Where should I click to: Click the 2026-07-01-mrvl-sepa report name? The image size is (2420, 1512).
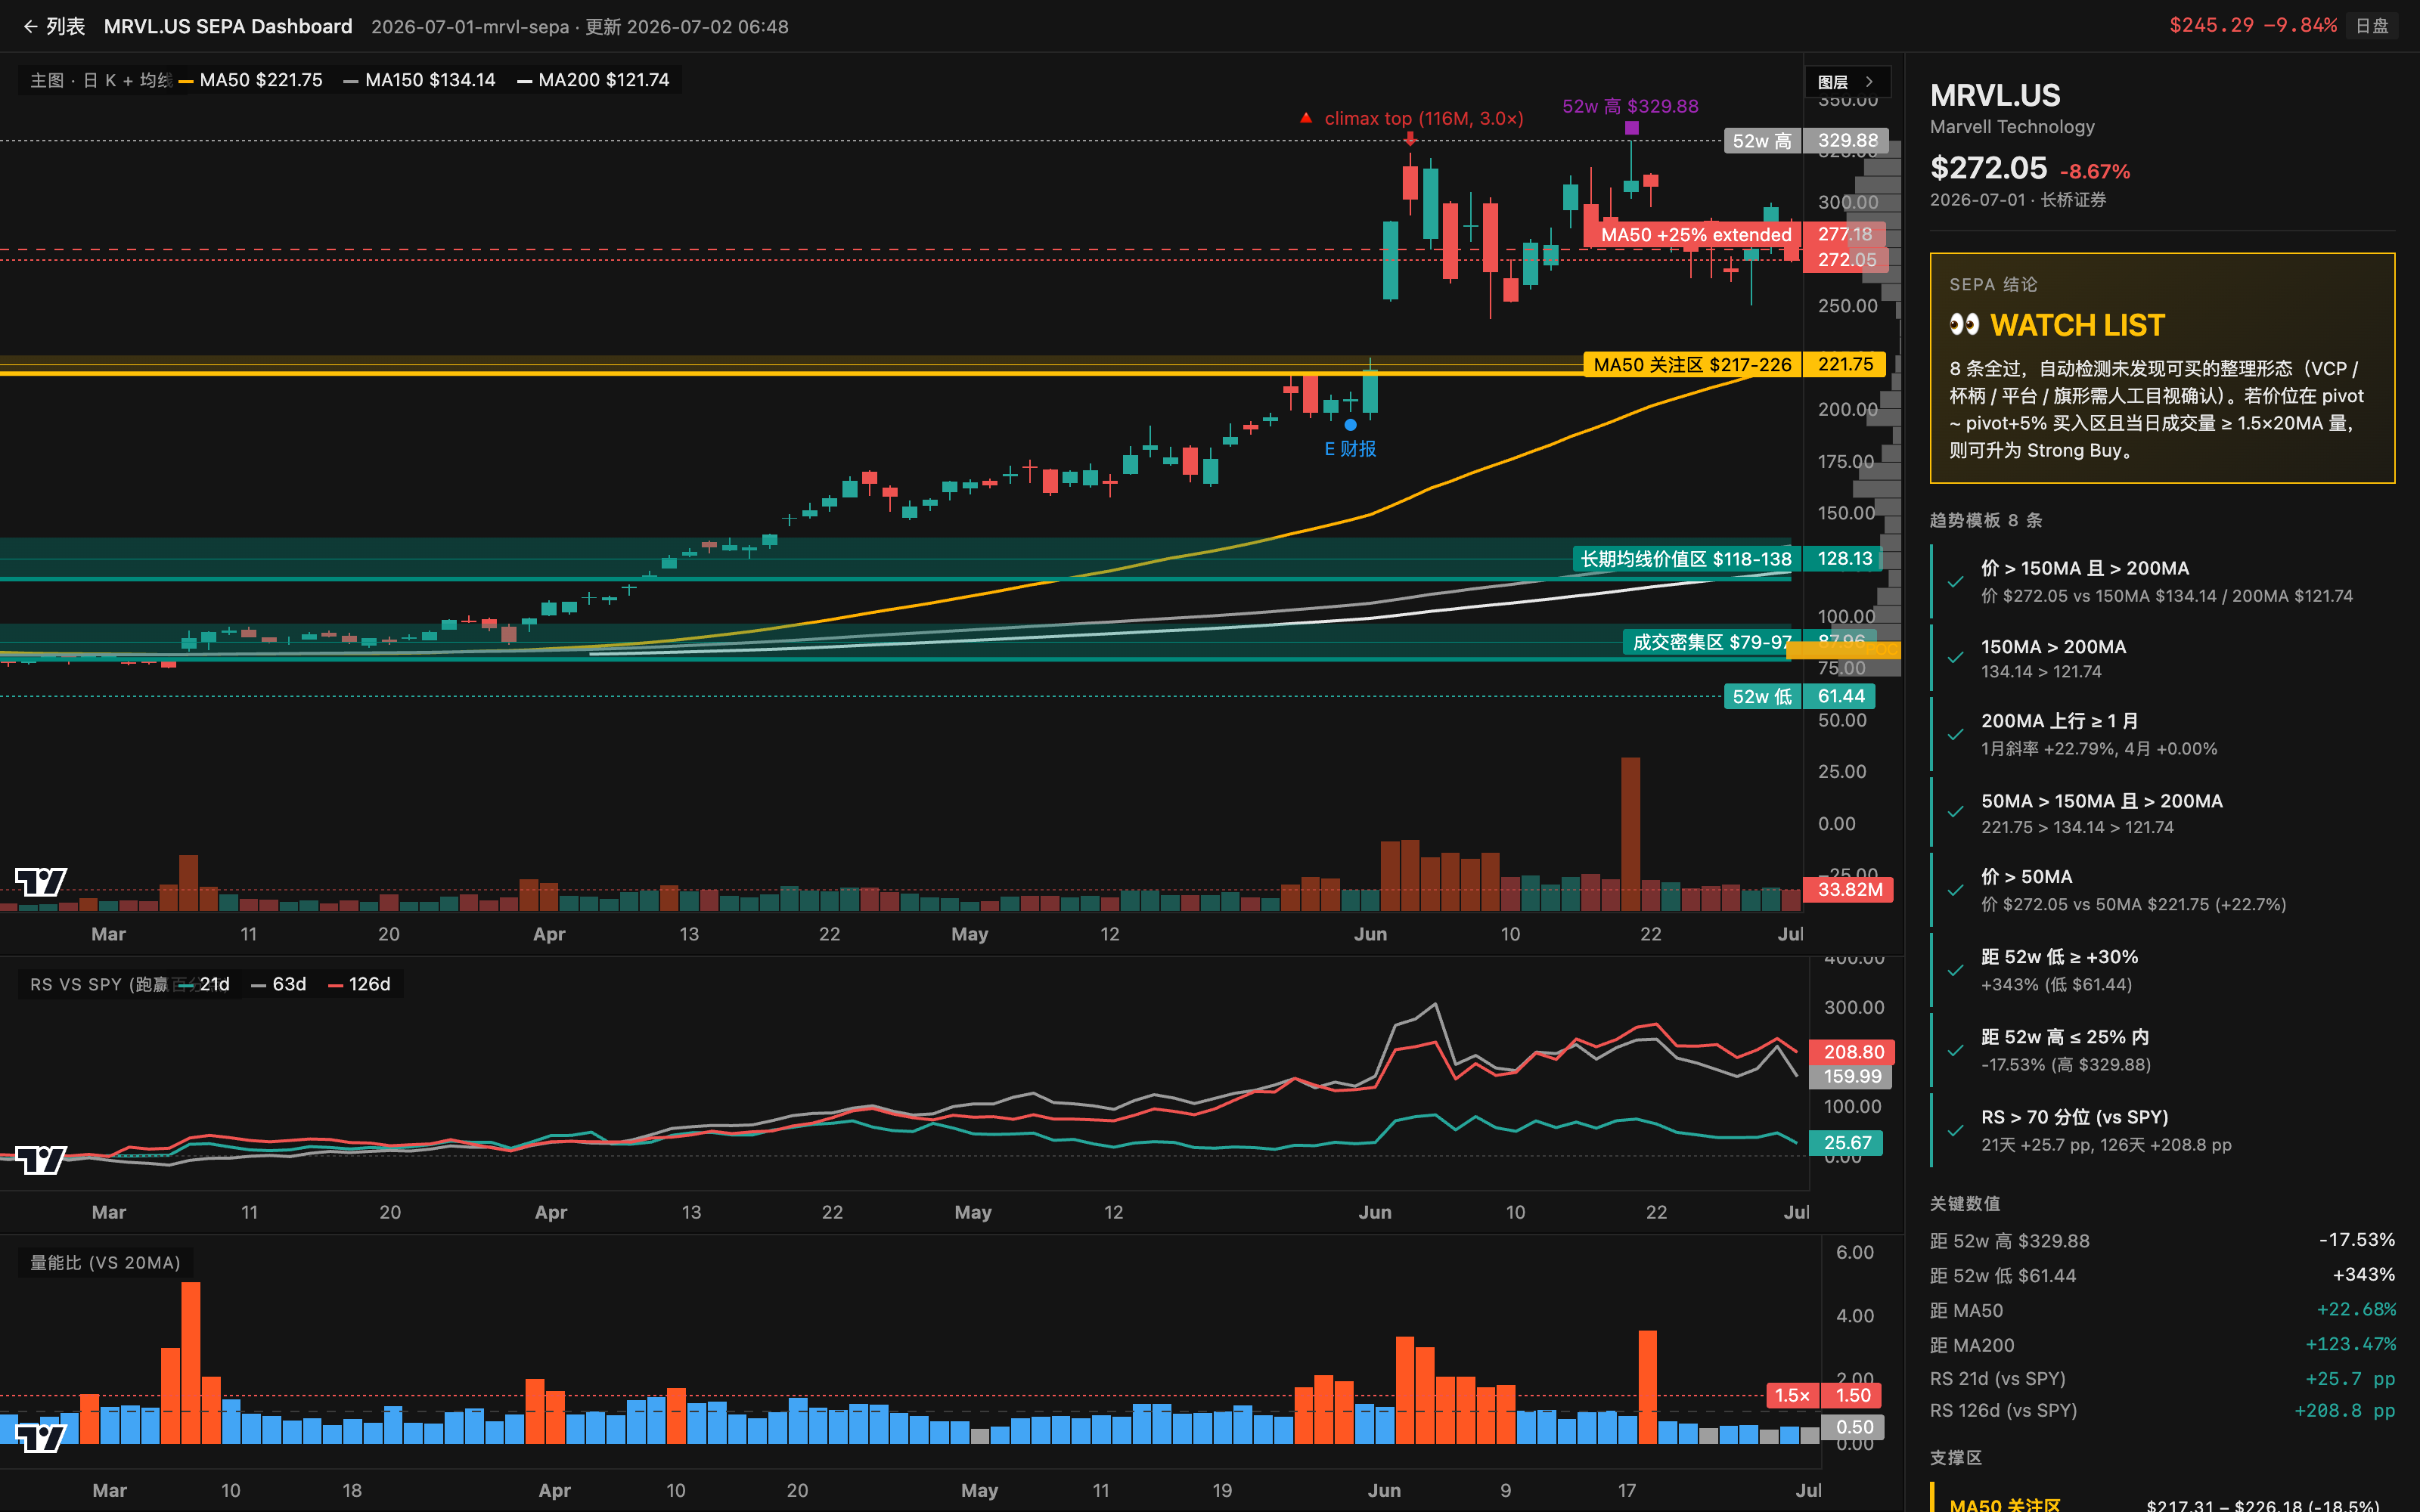470,27
